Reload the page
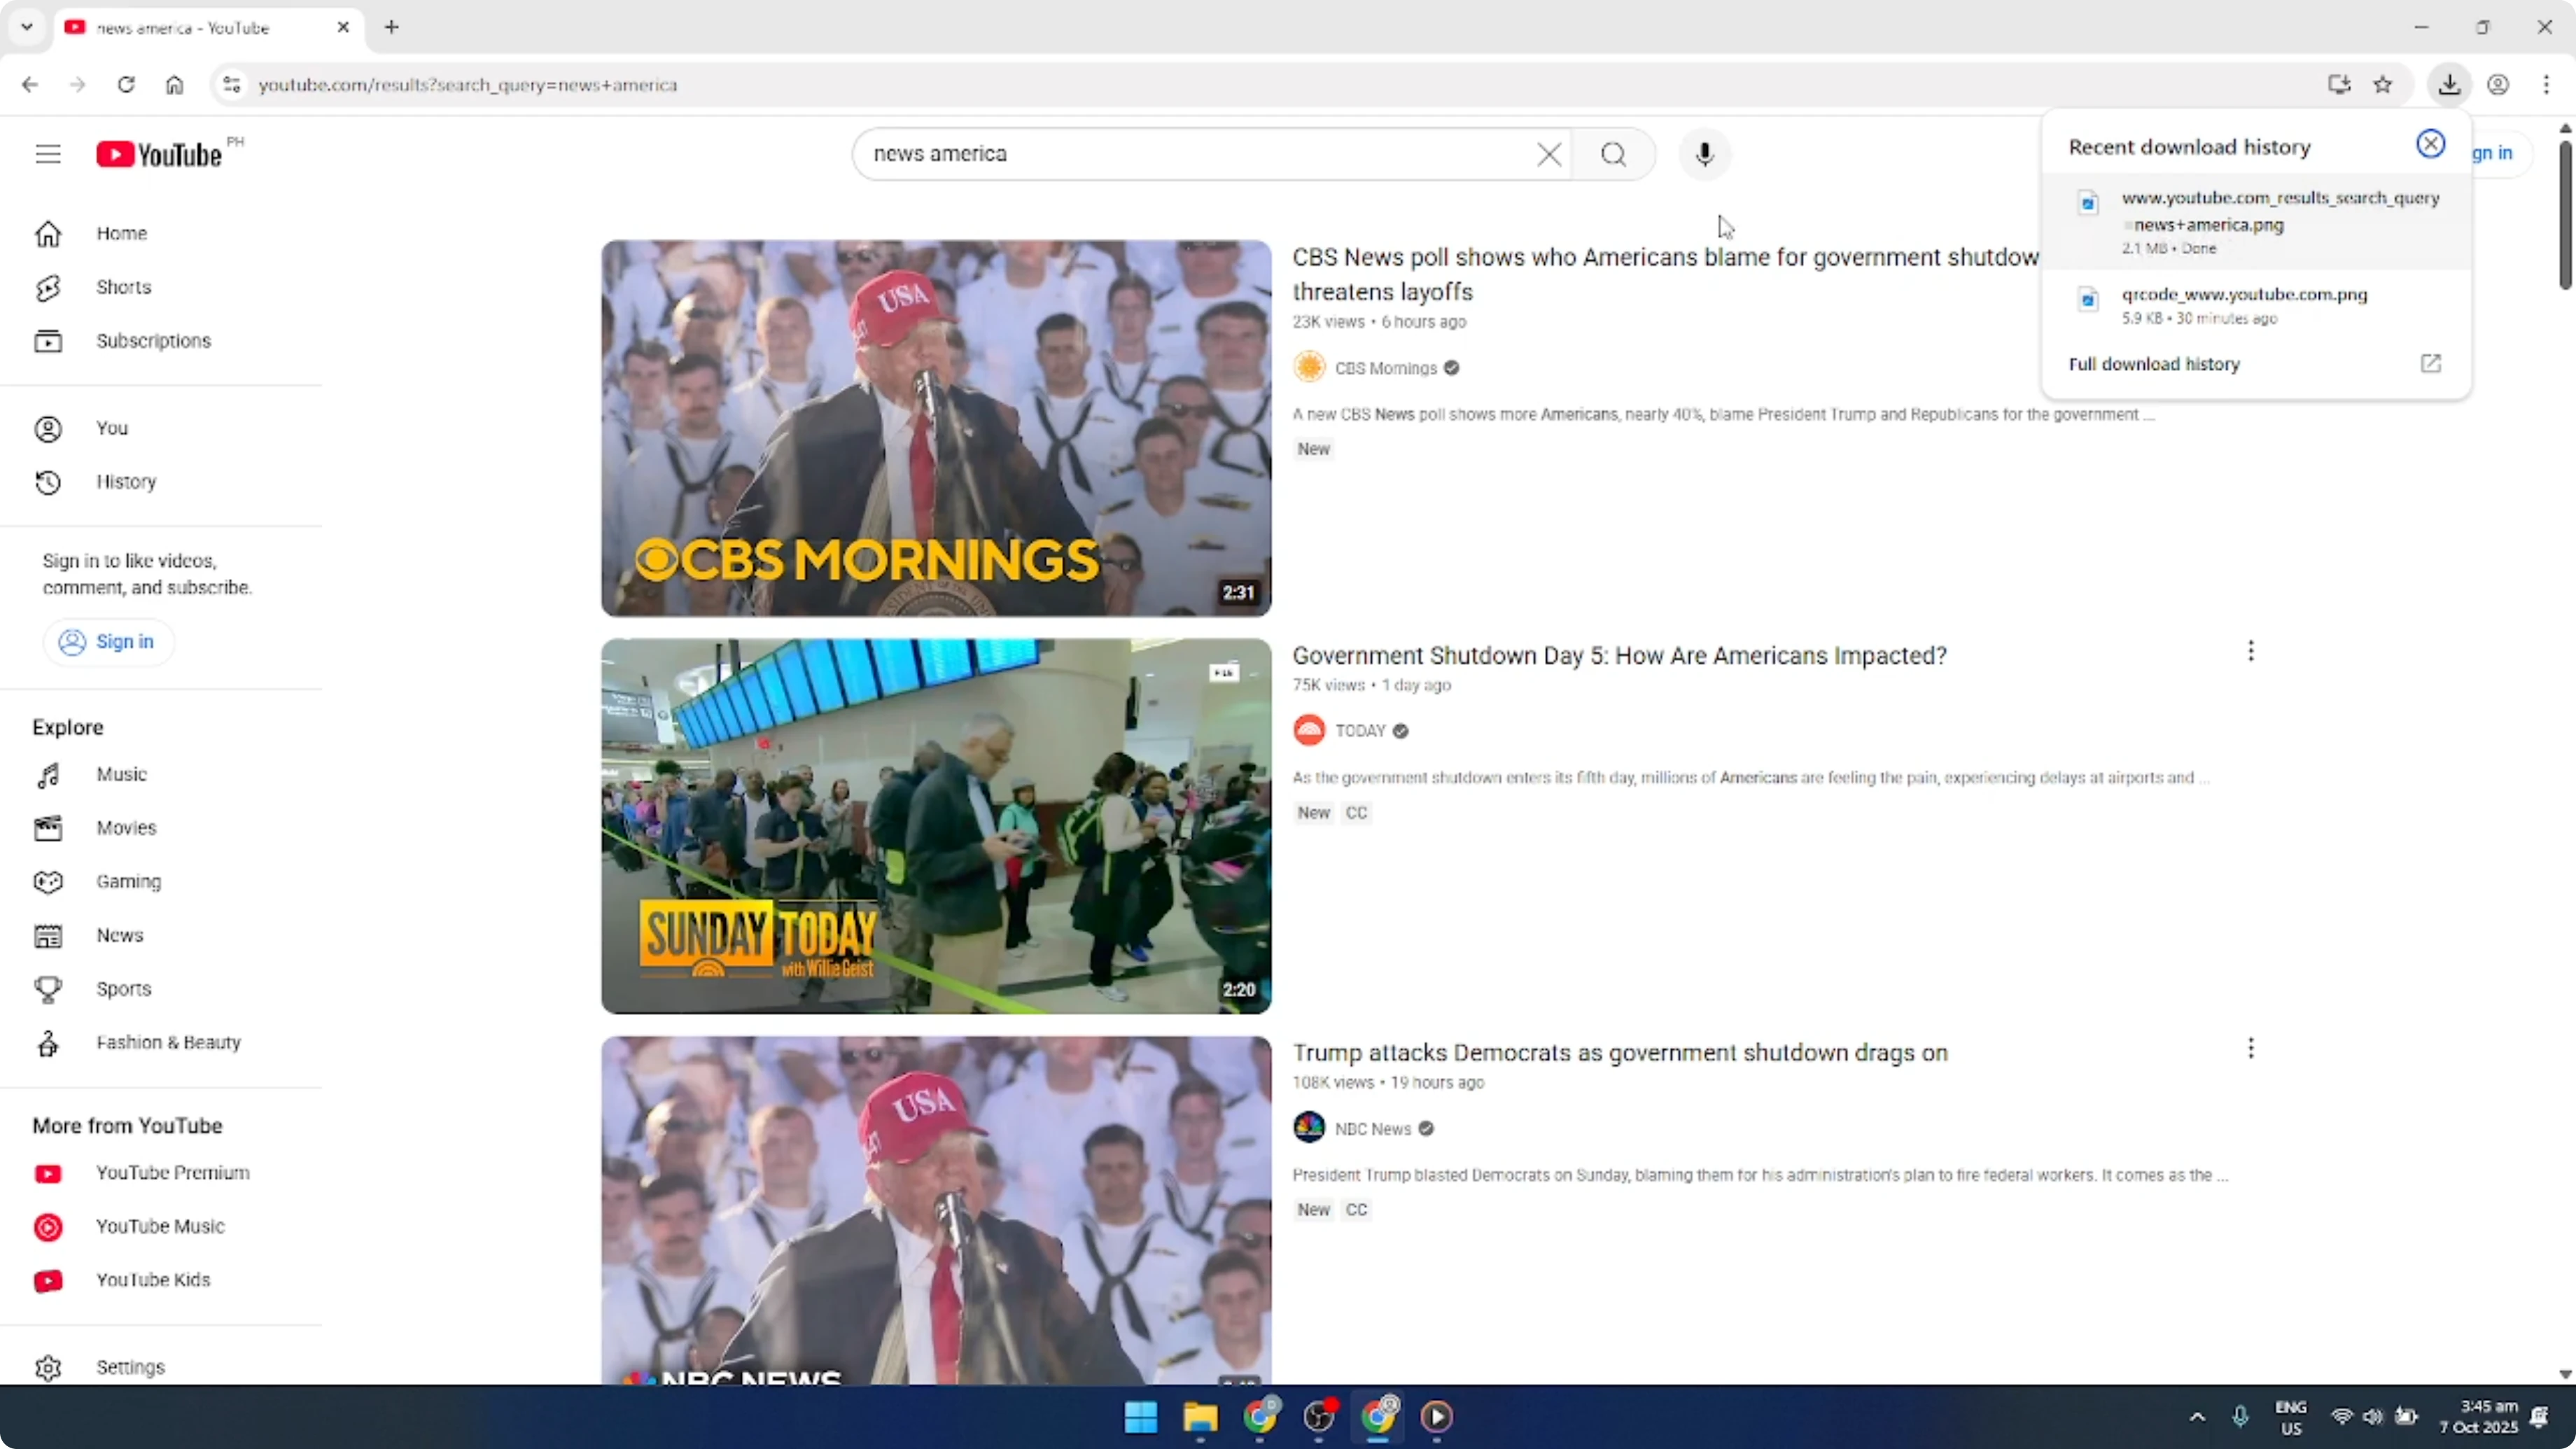Screen dimensions: 2576x1449 [126, 85]
